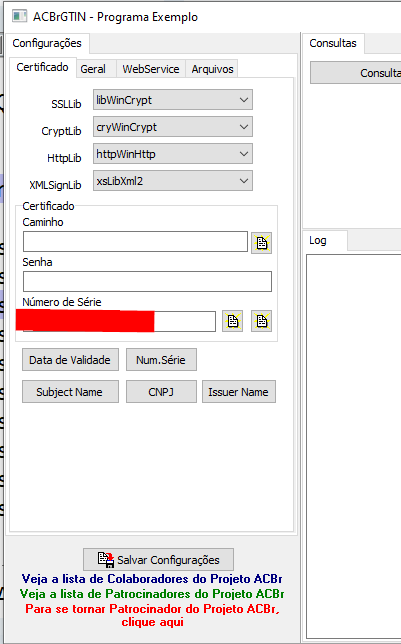
Task: Expand the CryptLib combo box
Action: [x=173, y=127]
